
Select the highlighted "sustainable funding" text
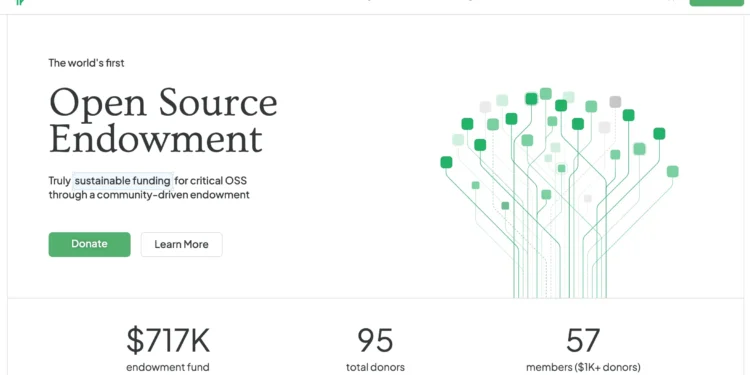(122, 181)
